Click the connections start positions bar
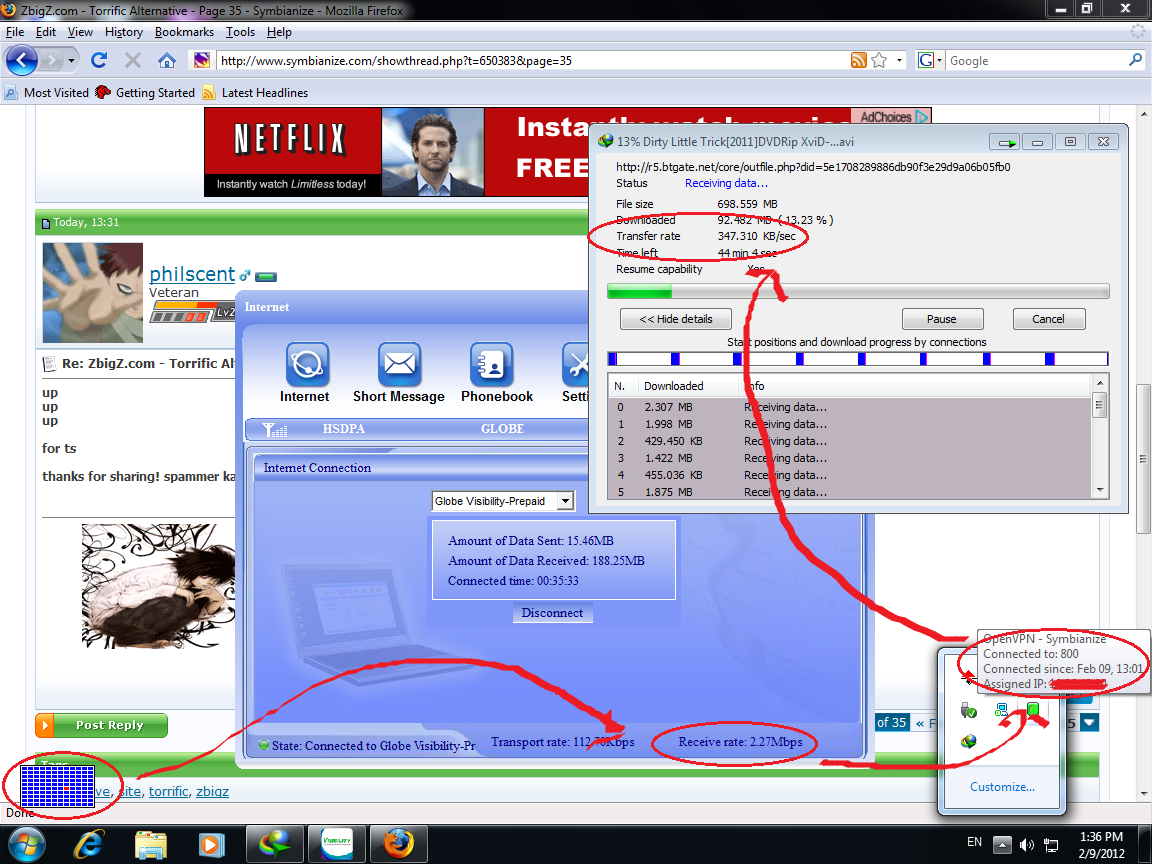This screenshot has width=1152, height=864. [858, 359]
